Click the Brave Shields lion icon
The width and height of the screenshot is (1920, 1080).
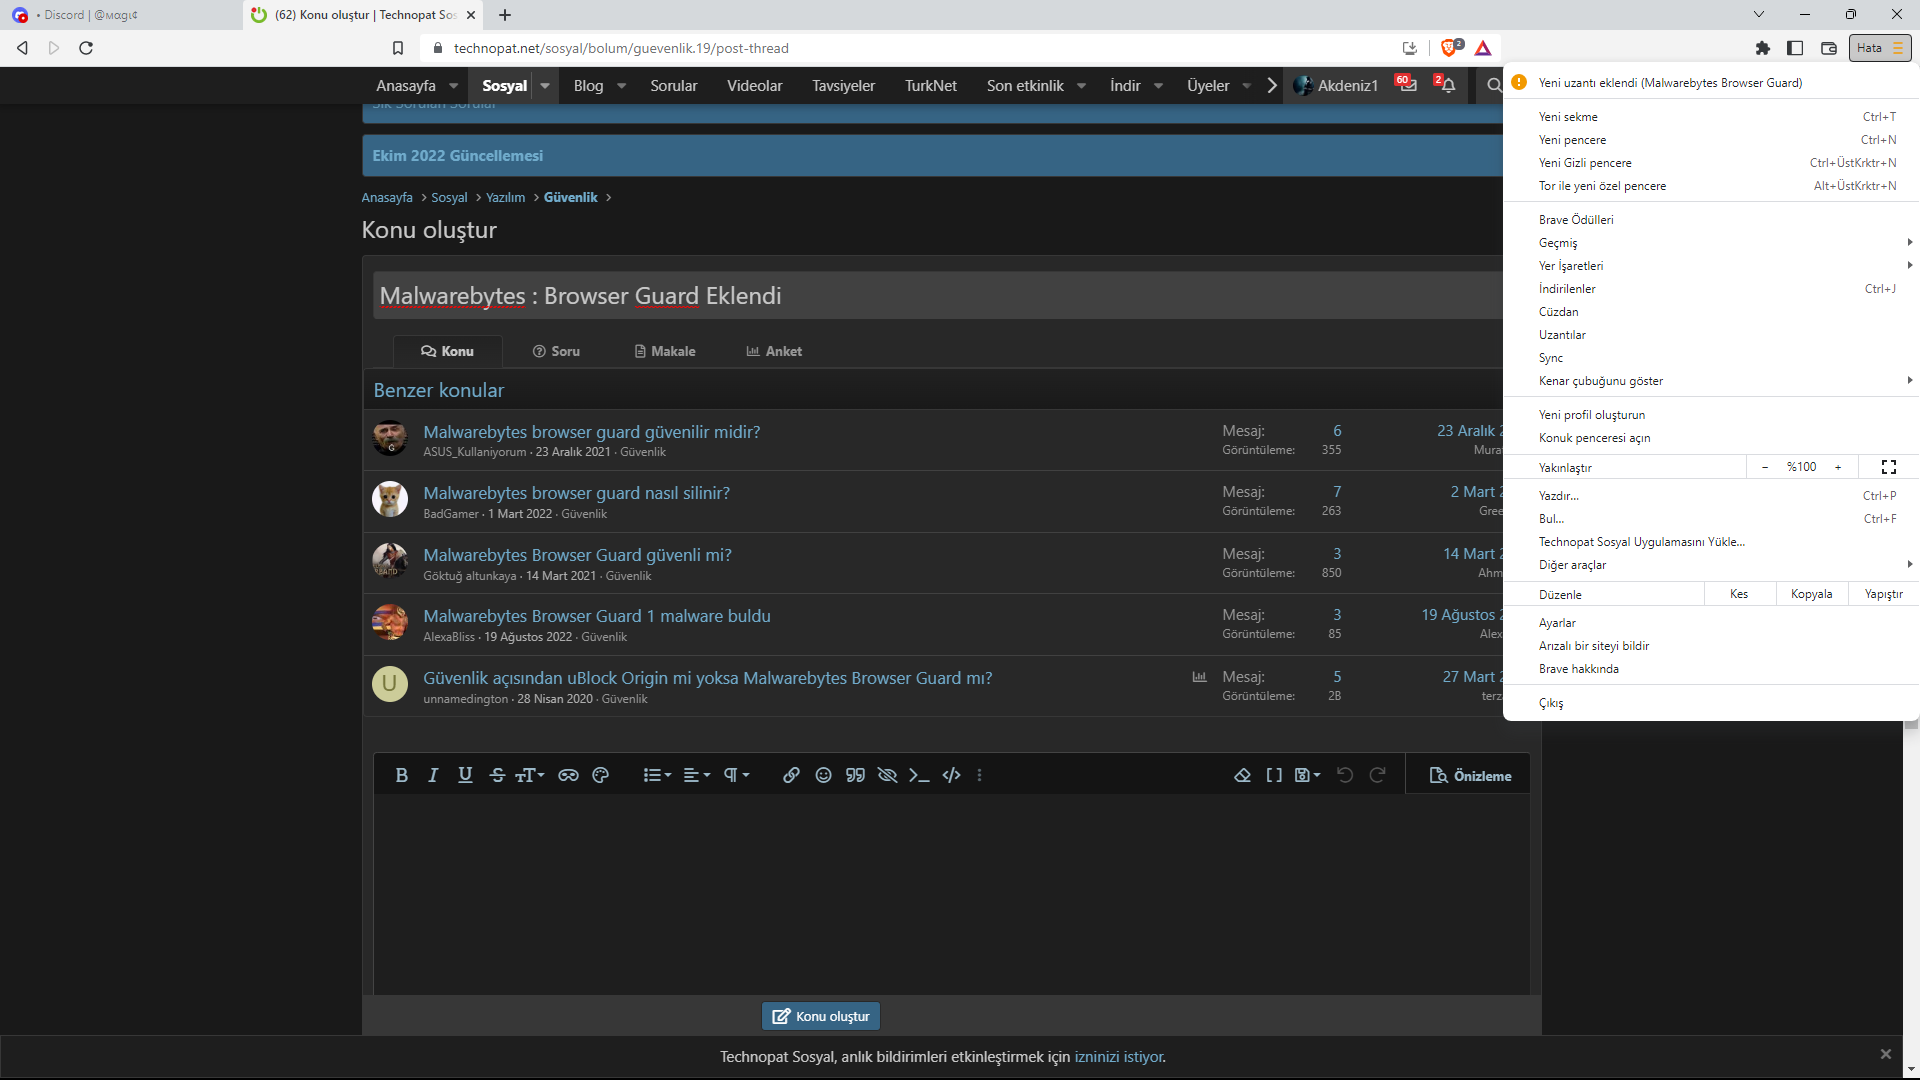coord(1449,48)
